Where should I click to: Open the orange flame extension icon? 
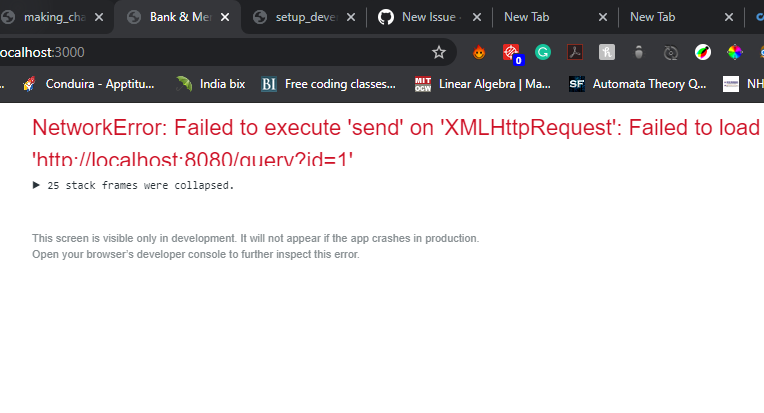click(x=479, y=52)
